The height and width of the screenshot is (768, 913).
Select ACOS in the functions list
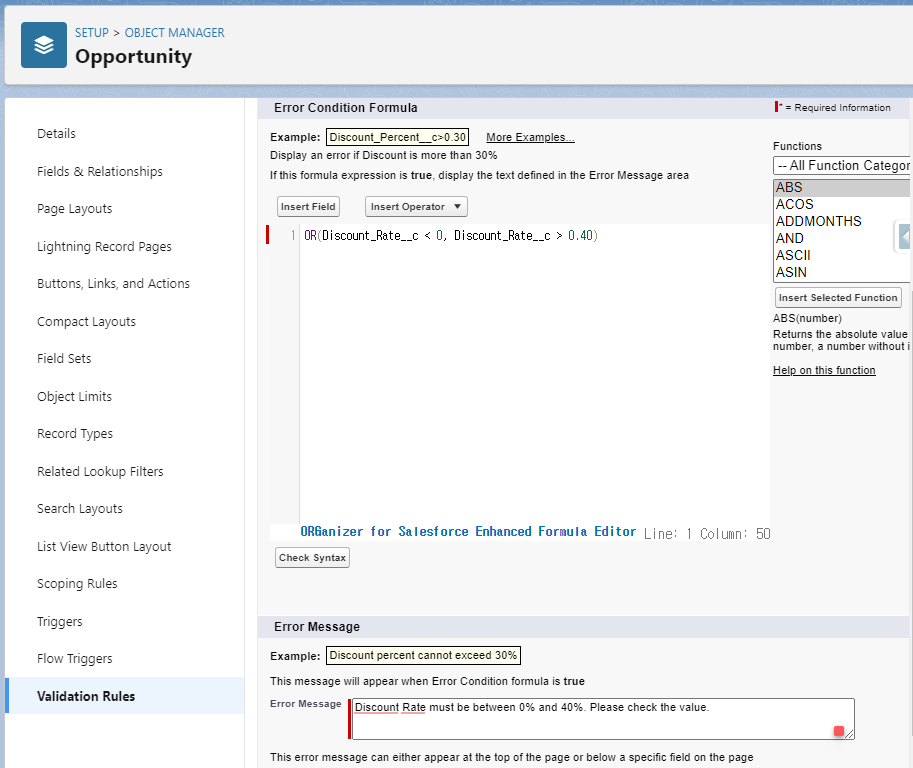click(x=842, y=204)
